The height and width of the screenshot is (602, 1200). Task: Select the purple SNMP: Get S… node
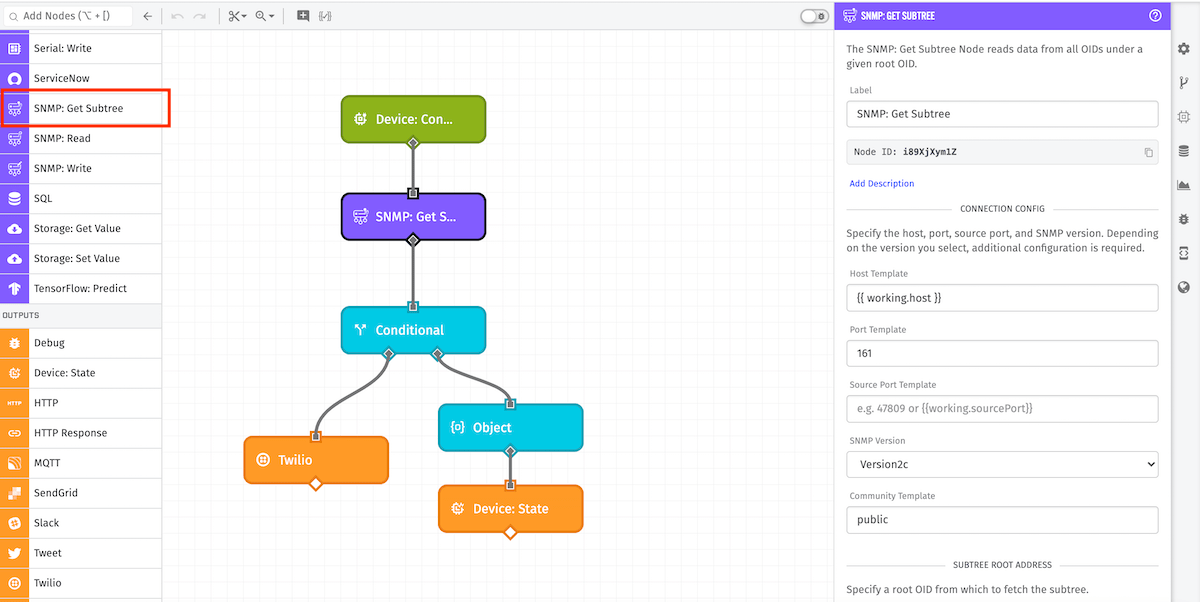click(413, 217)
